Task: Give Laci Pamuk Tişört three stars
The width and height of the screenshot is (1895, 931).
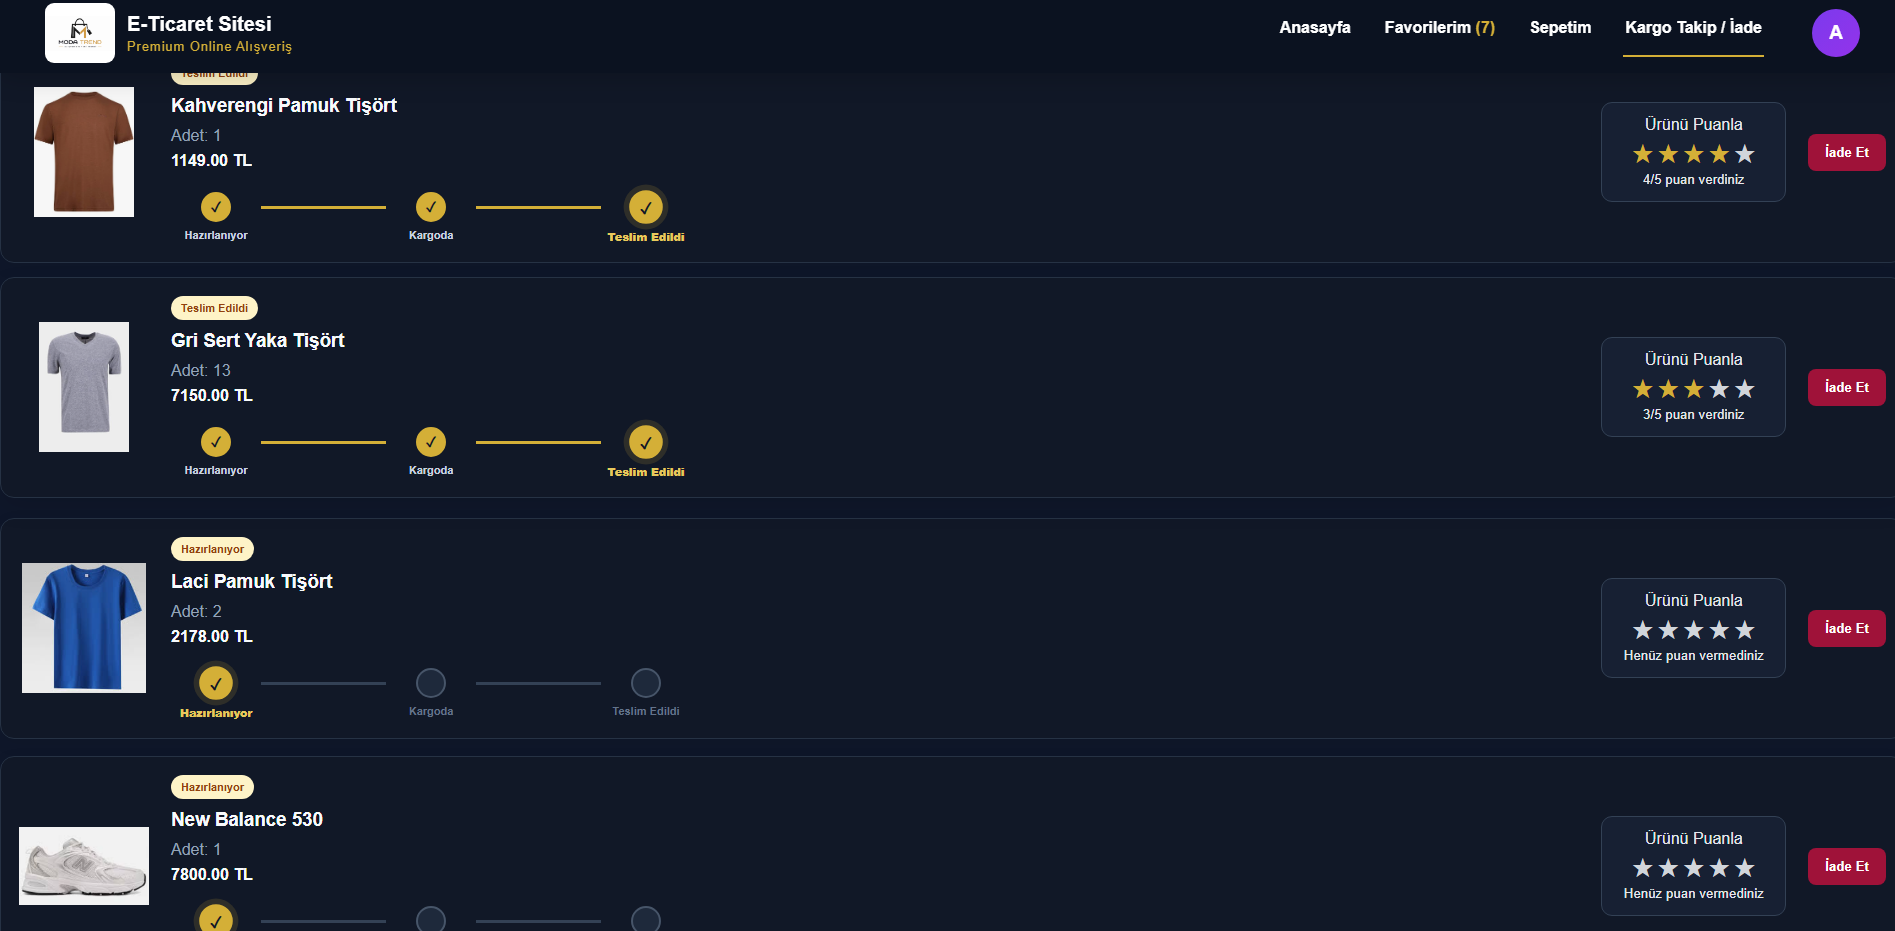Action: pos(1694,630)
